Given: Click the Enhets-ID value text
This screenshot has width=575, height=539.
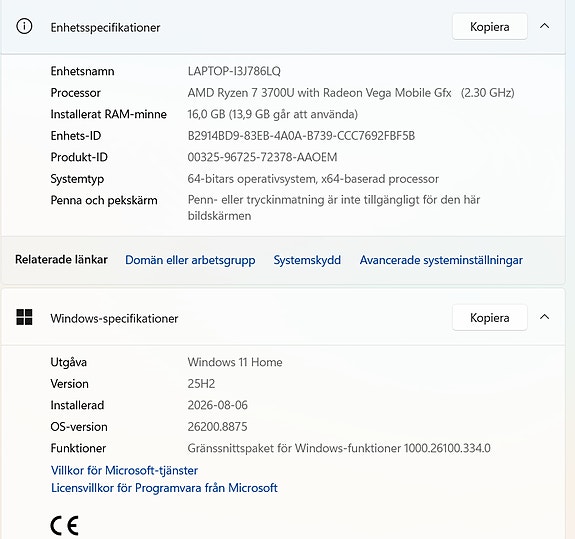Looking at the screenshot, I should pyautogui.click(x=301, y=136).
